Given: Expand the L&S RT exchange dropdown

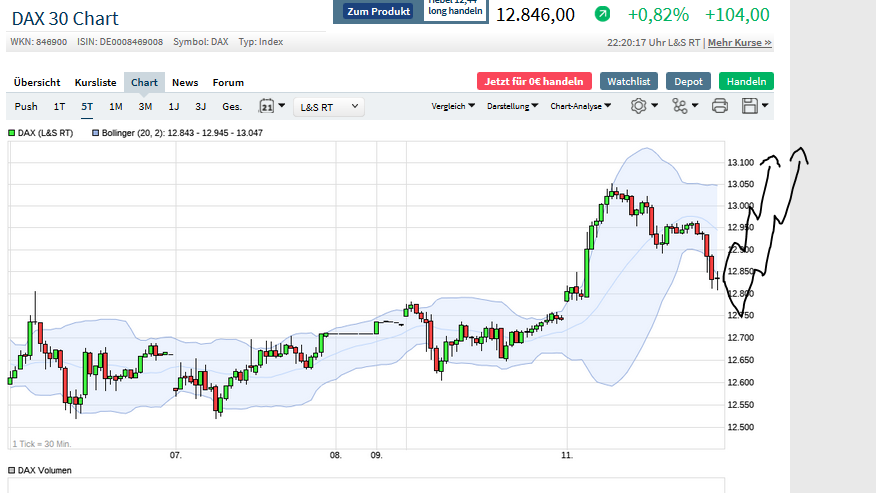Looking at the screenshot, I should (328, 106).
